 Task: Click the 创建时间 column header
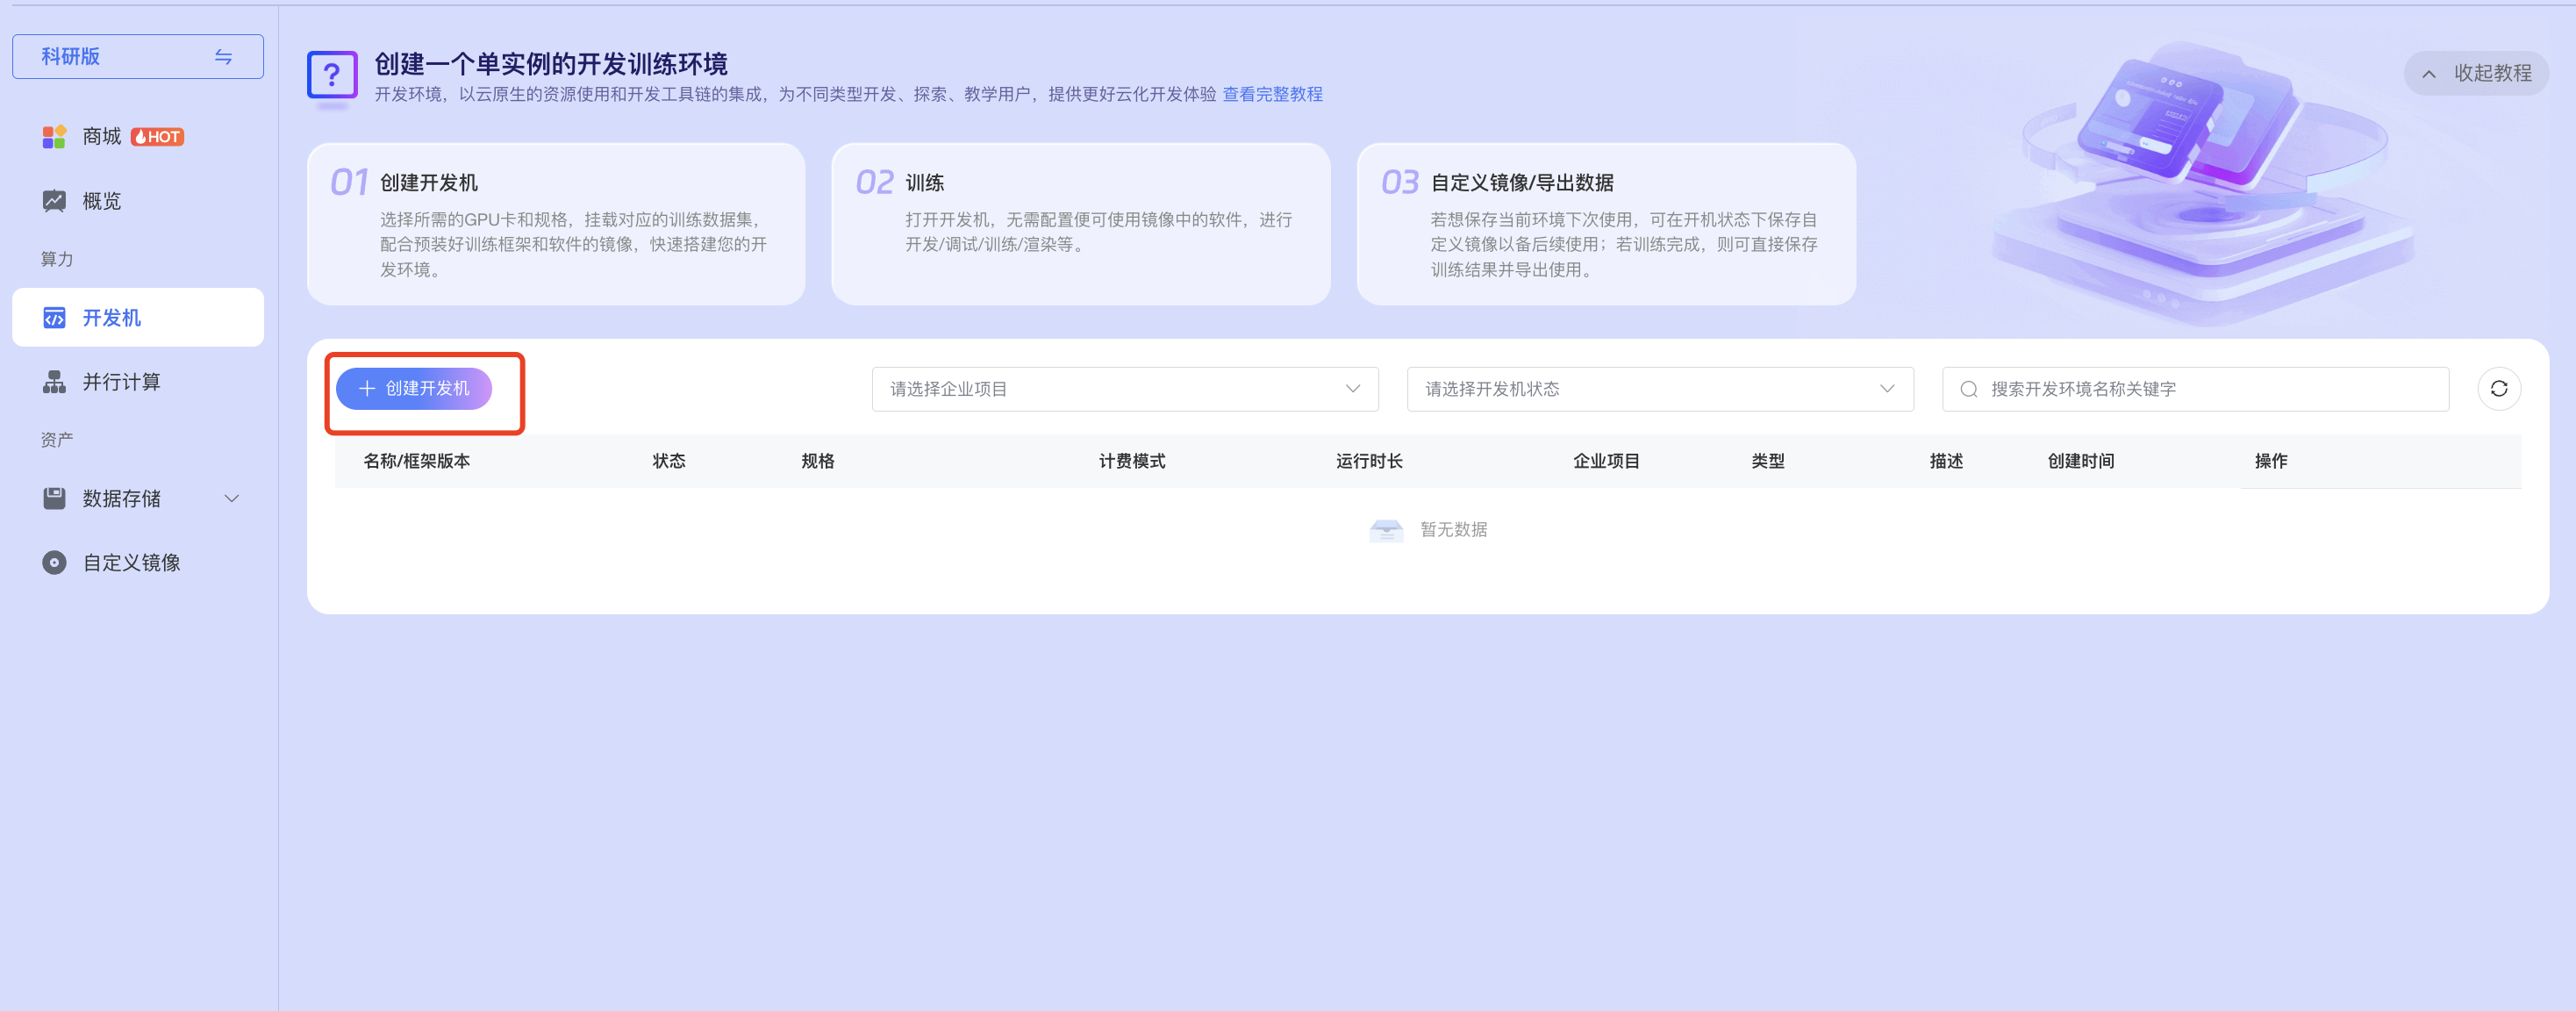click(2081, 461)
